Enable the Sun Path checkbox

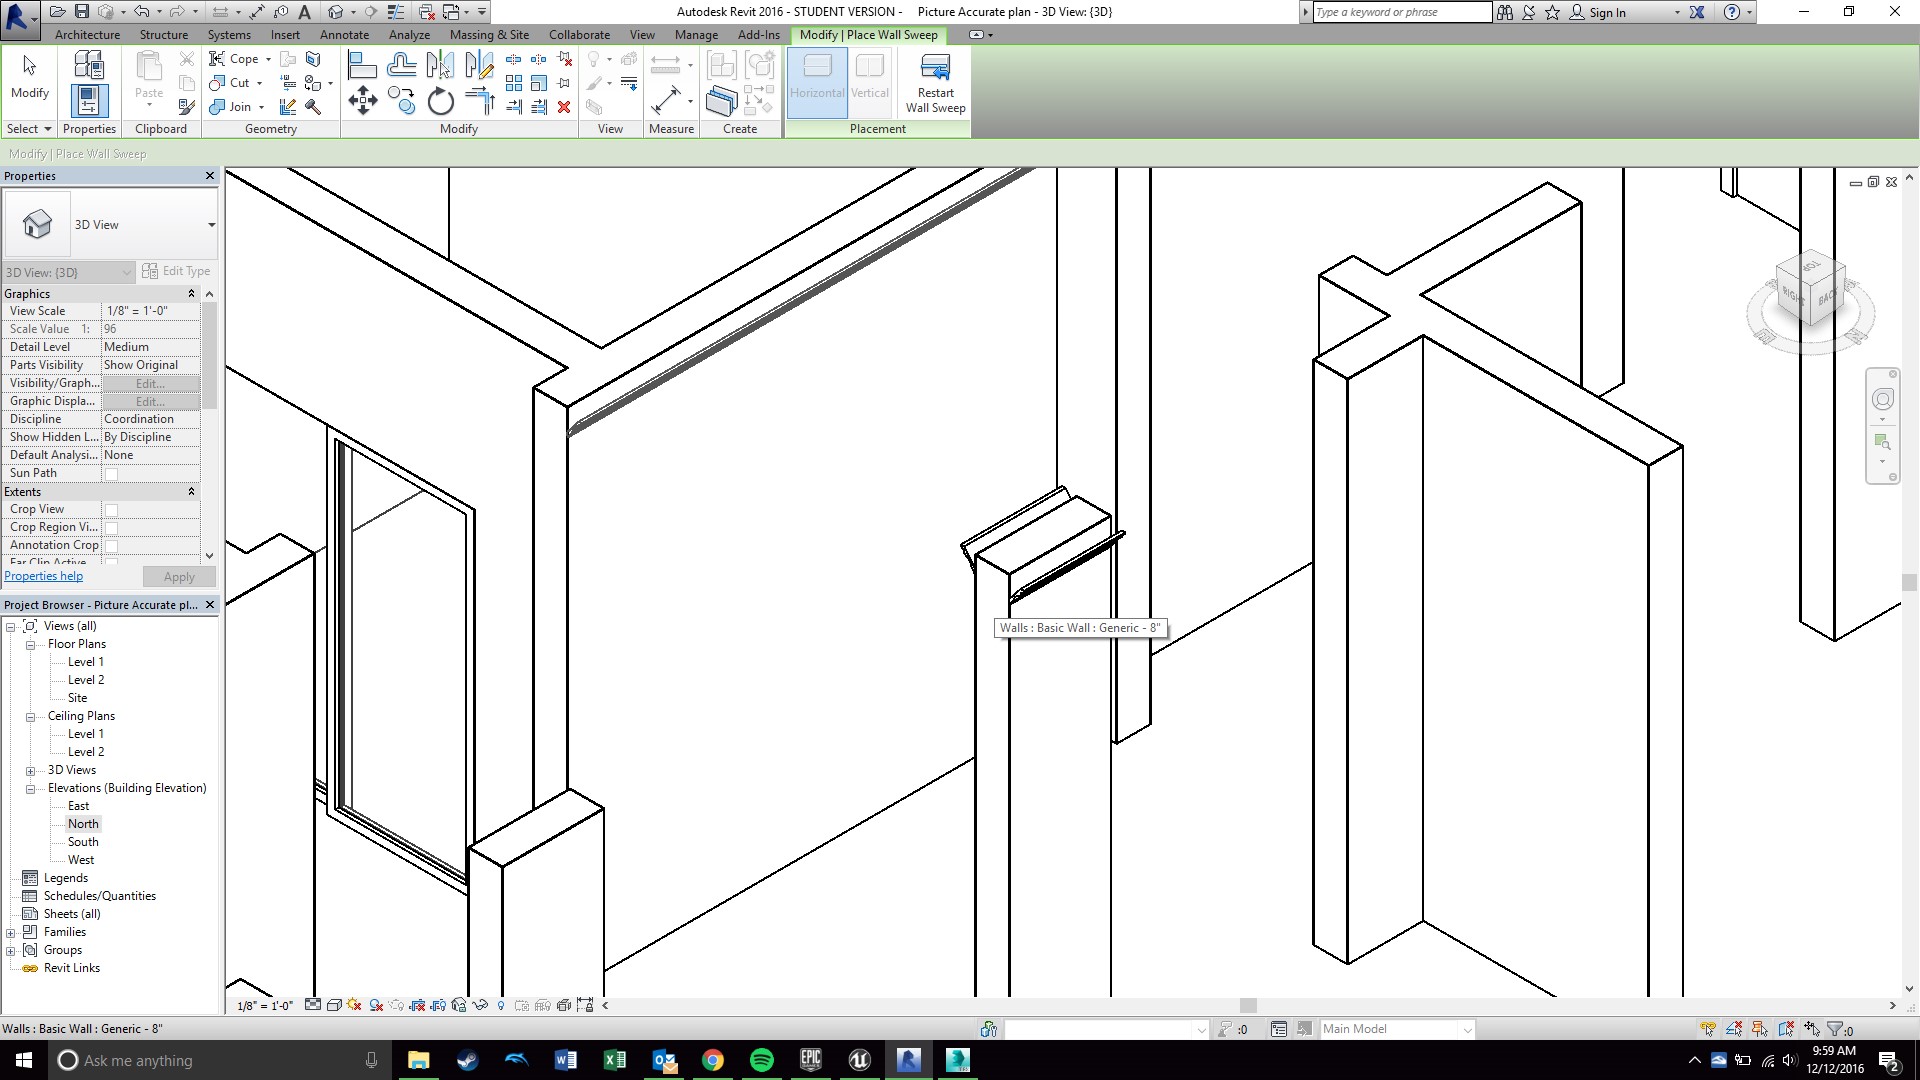click(111, 474)
